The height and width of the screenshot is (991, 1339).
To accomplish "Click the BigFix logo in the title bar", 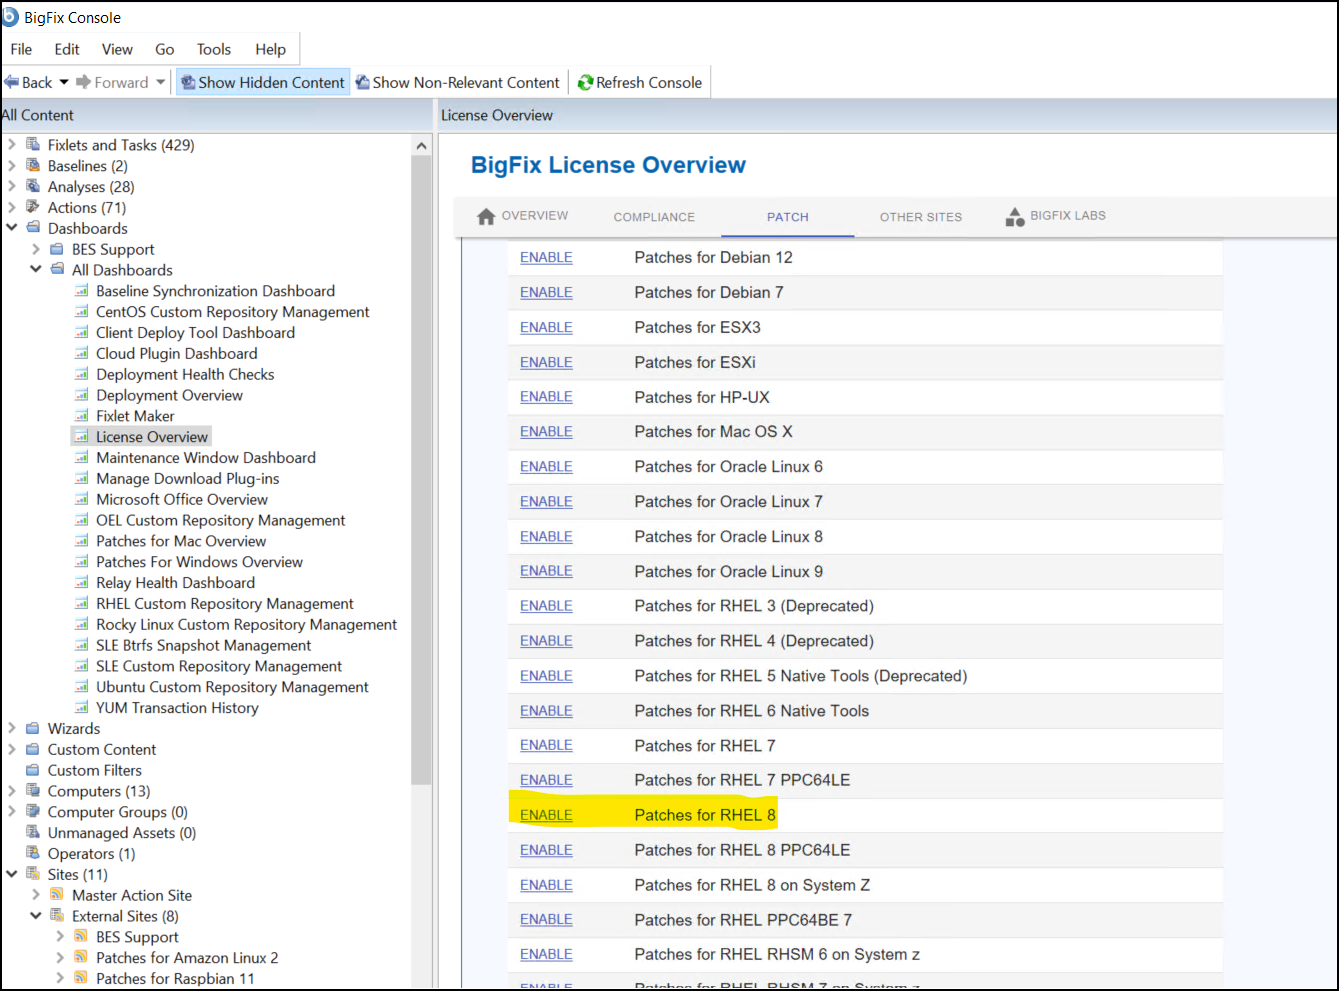I will point(11,16).
